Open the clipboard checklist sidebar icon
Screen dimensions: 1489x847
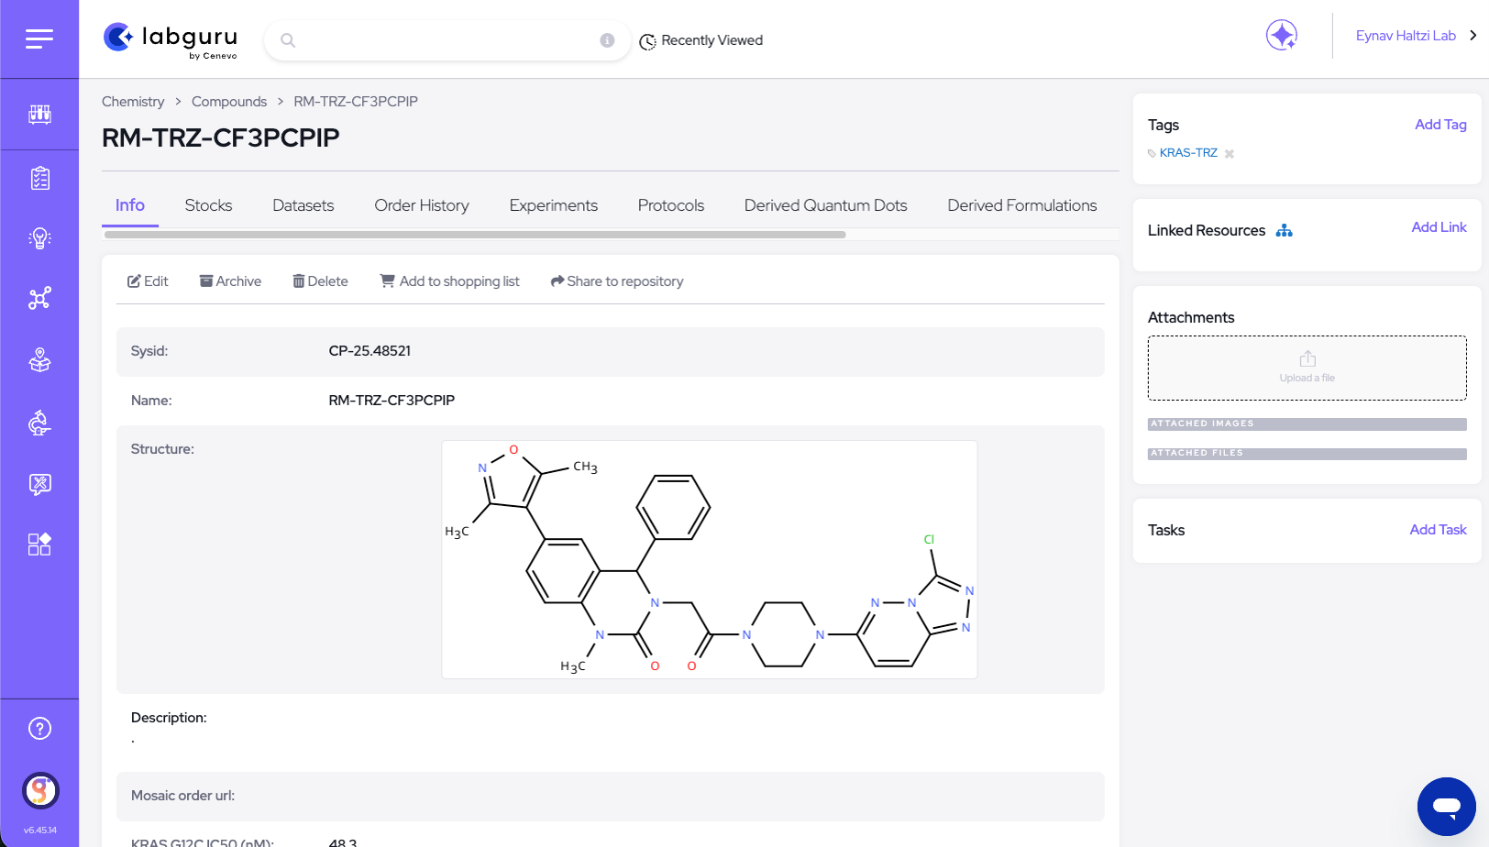[40, 179]
